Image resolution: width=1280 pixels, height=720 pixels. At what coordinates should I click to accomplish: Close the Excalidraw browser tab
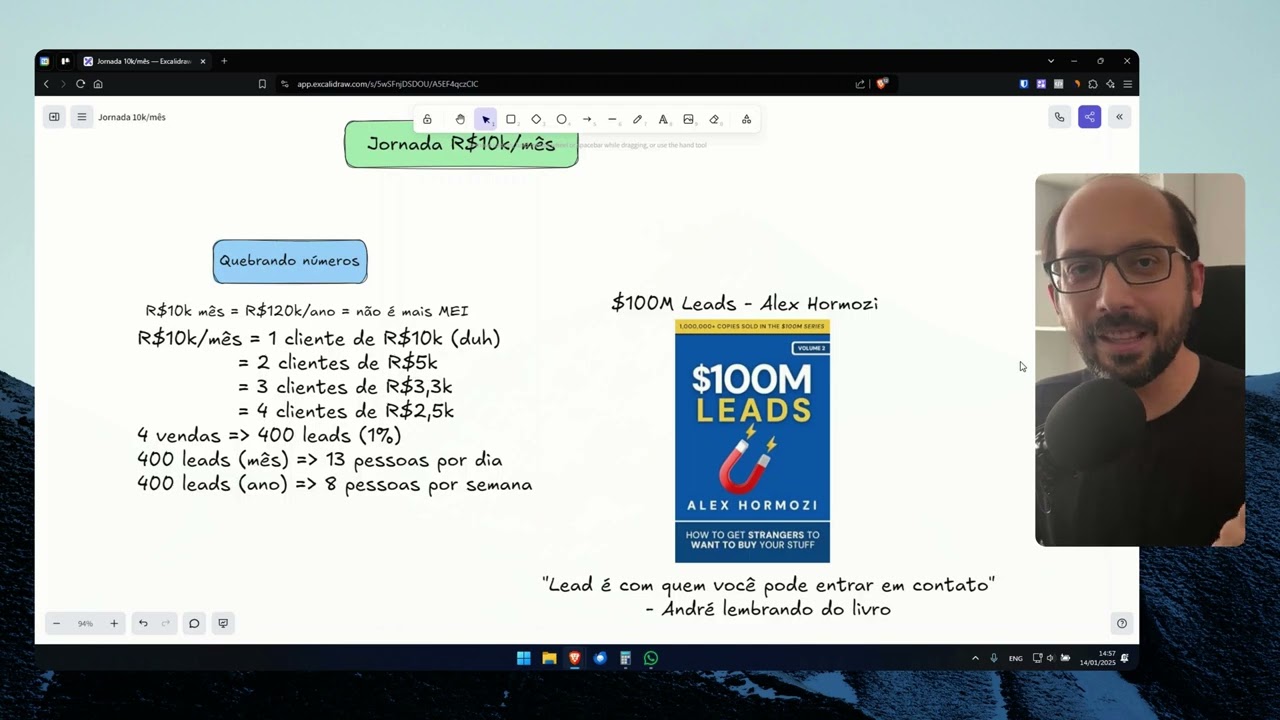[x=203, y=61]
